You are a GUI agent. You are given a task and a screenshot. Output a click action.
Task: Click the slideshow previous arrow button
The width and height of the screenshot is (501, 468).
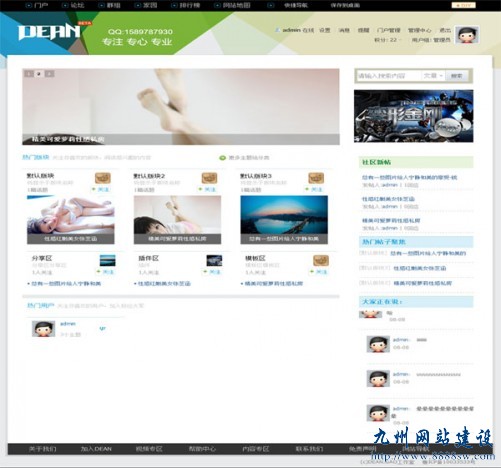(29, 74)
